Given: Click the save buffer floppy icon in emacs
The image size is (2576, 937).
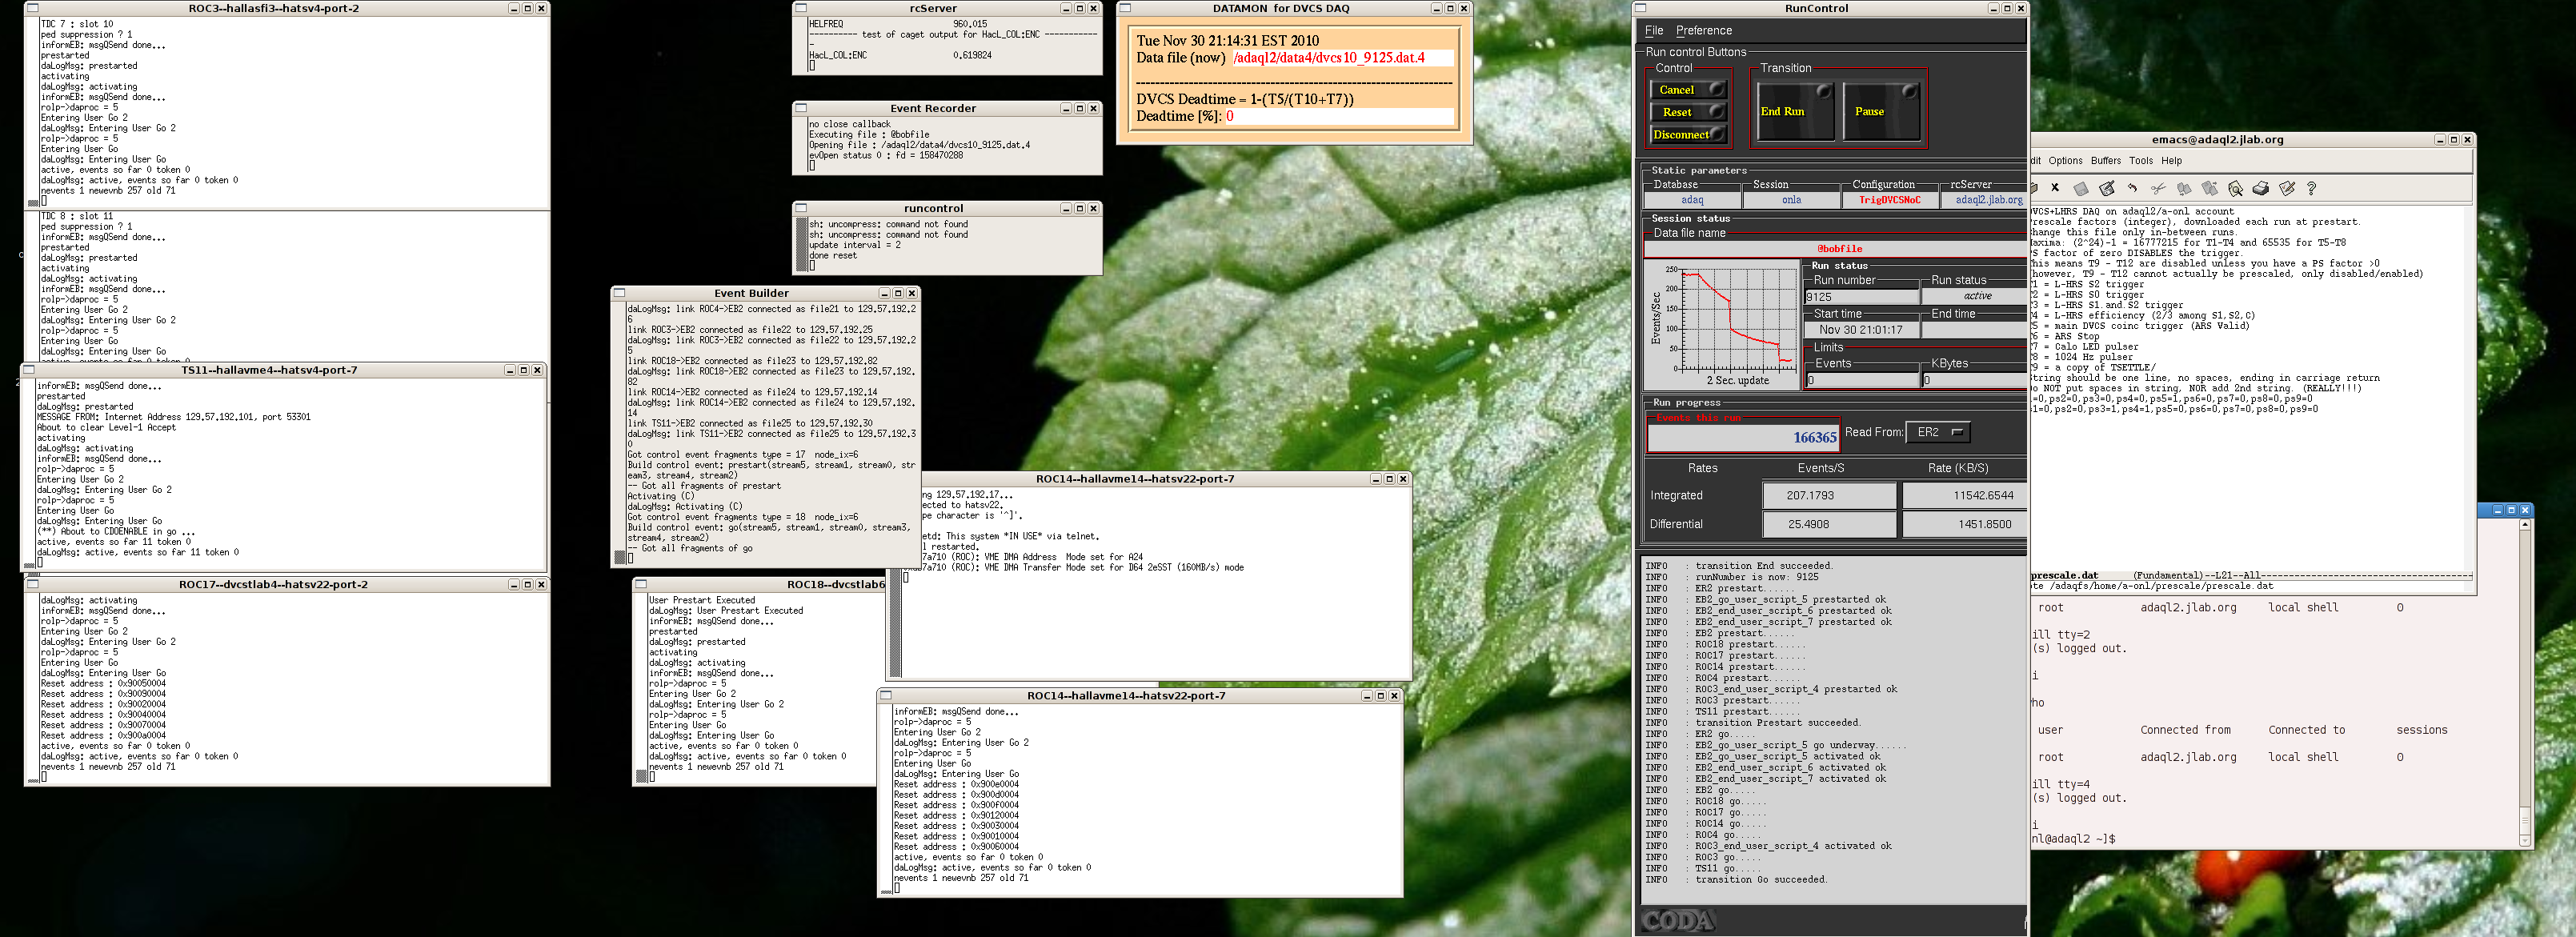Looking at the screenshot, I should [2081, 188].
